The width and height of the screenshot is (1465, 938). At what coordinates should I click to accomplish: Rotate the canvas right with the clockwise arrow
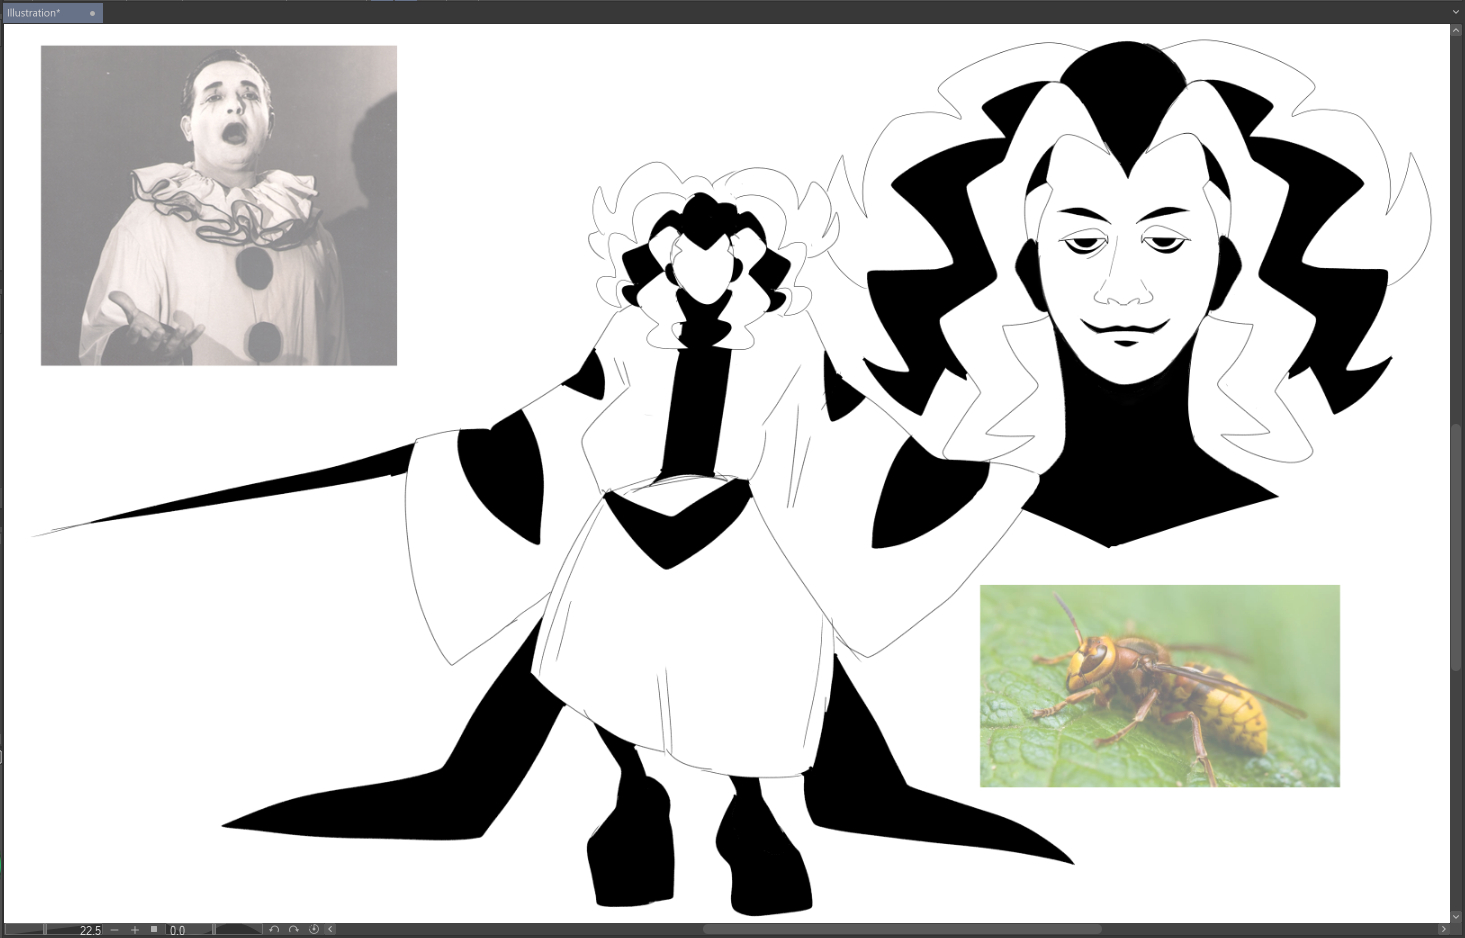pyautogui.click(x=294, y=930)
